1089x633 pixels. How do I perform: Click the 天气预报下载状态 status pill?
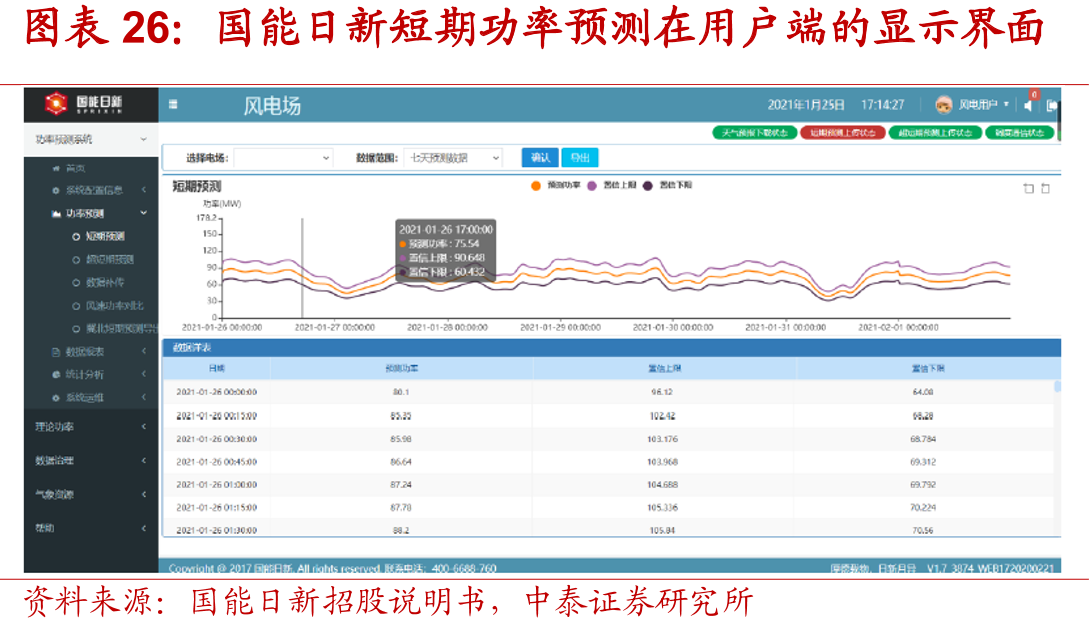(754, 133)
